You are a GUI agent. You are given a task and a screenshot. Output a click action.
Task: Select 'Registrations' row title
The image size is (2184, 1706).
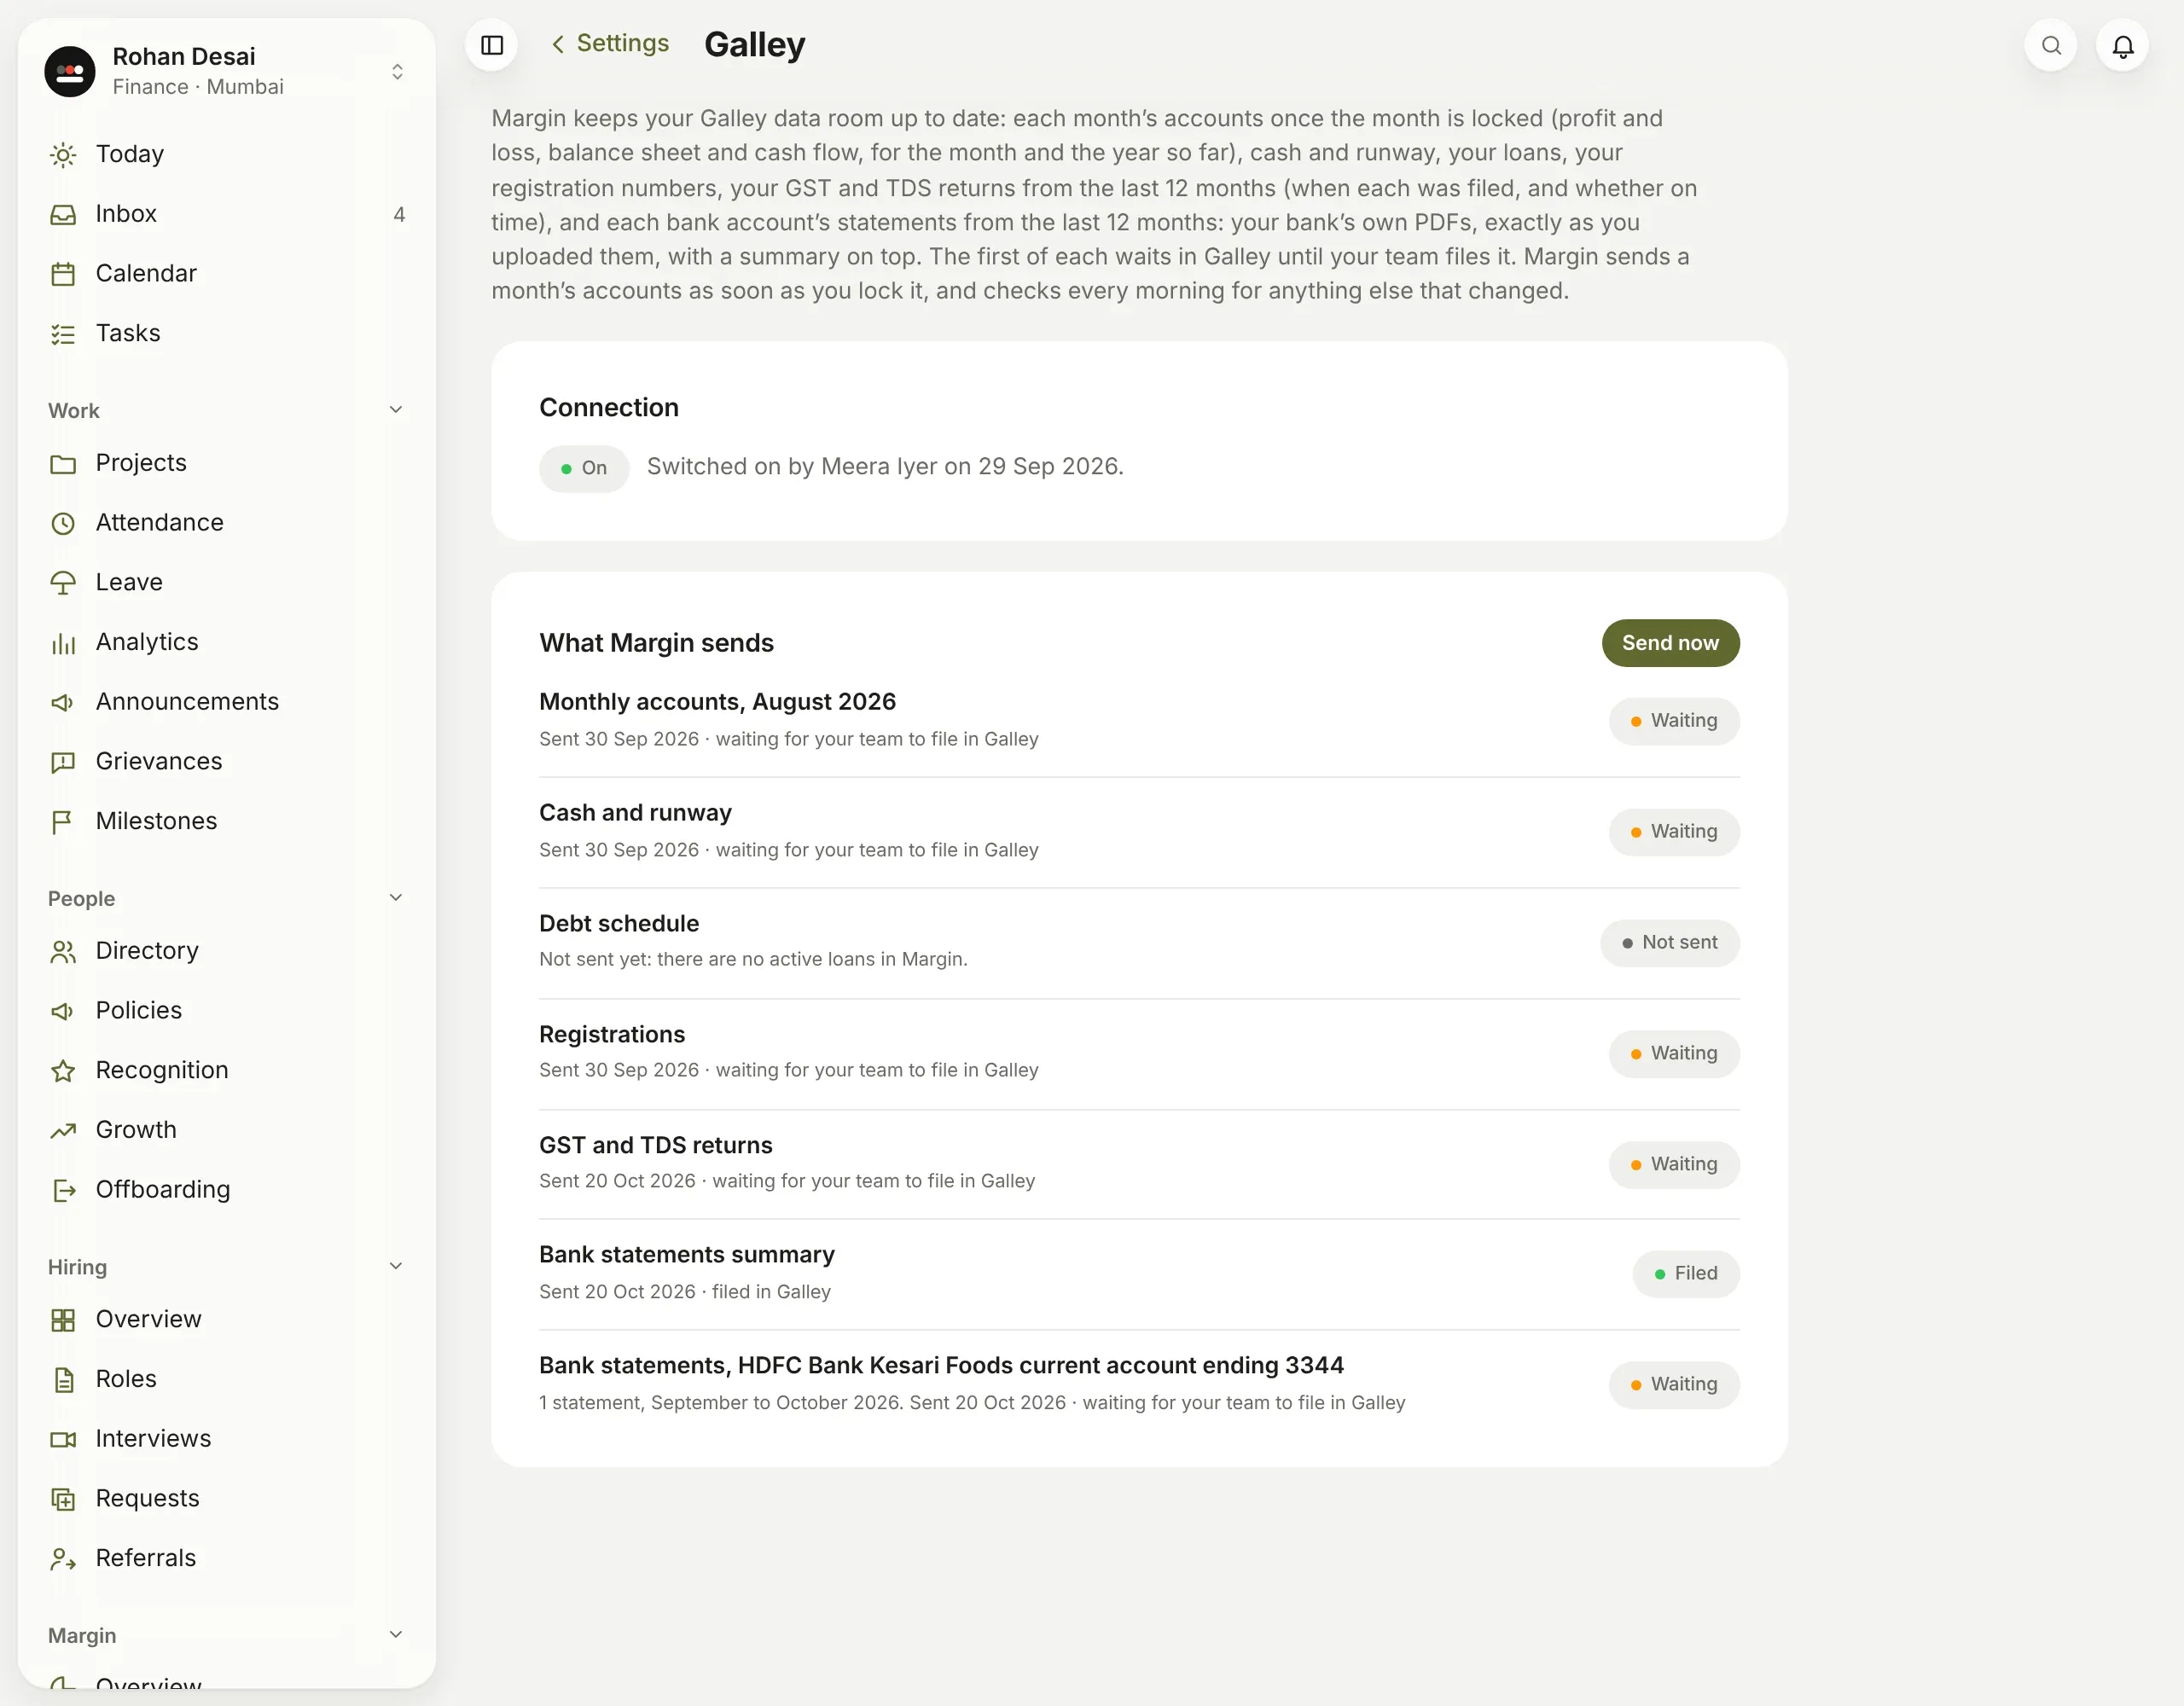tap(612, 1035)
